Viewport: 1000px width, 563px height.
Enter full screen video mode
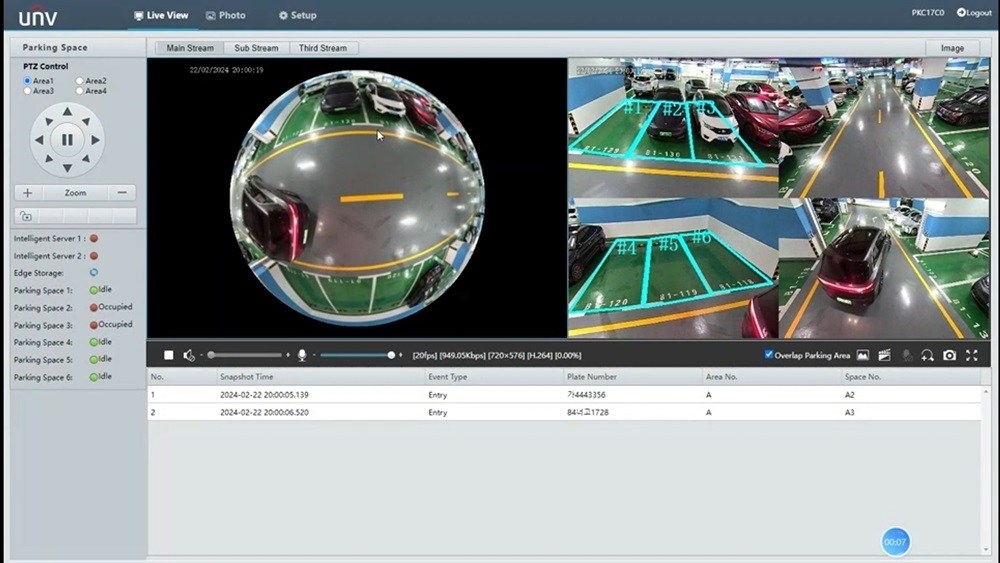972,355
